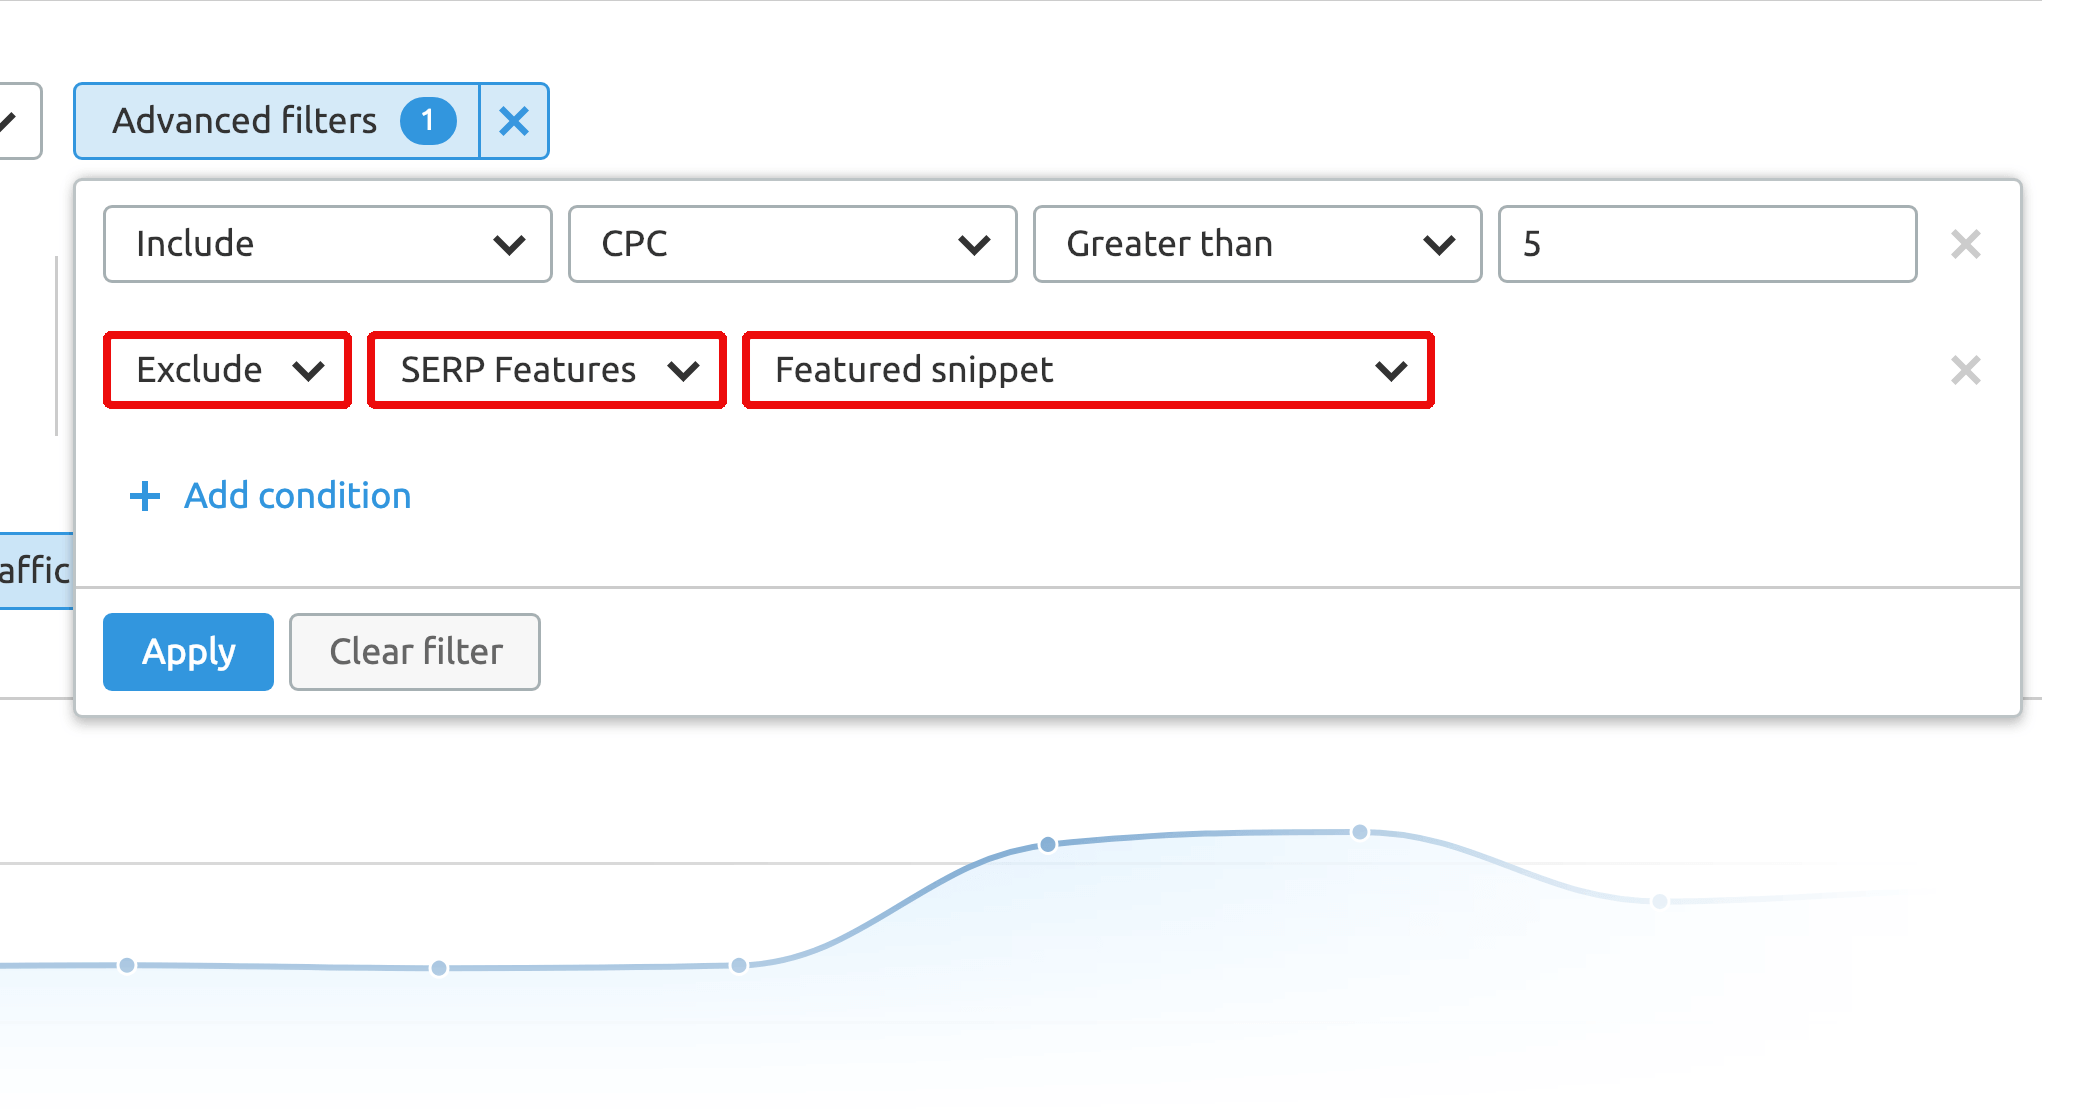Viewport: 2100px width, 1112px height.
Task: Select the partially visible Traffic tab
Action: coord(35,570)
